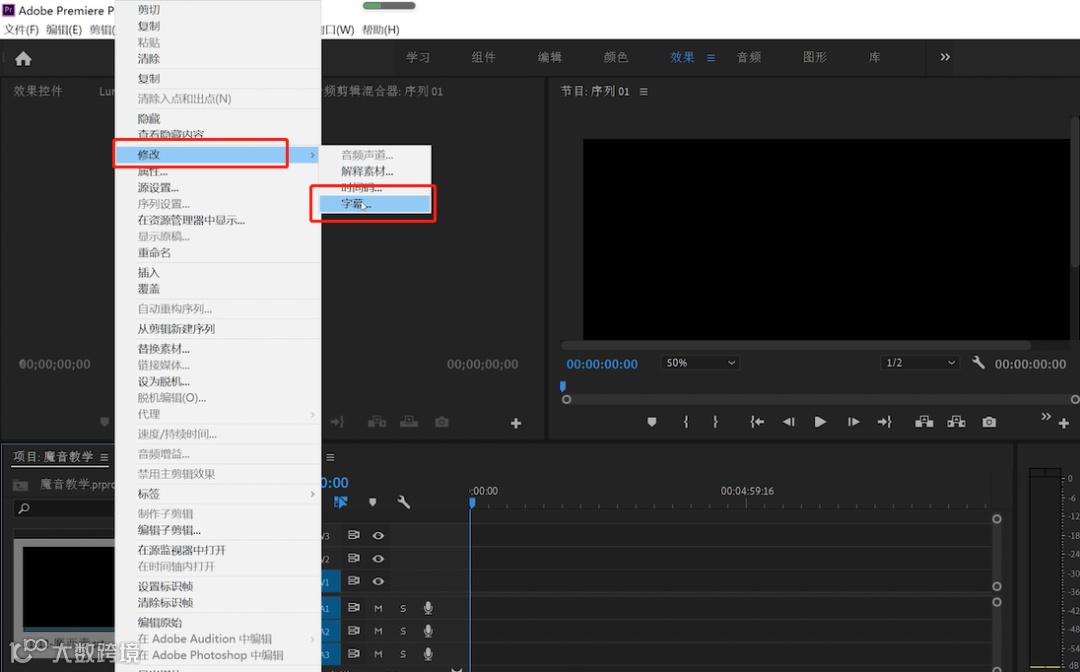Screen dimensions: 1080x672
Task: Open the Program monitor panel menu
Action: [x=643, y=91]
